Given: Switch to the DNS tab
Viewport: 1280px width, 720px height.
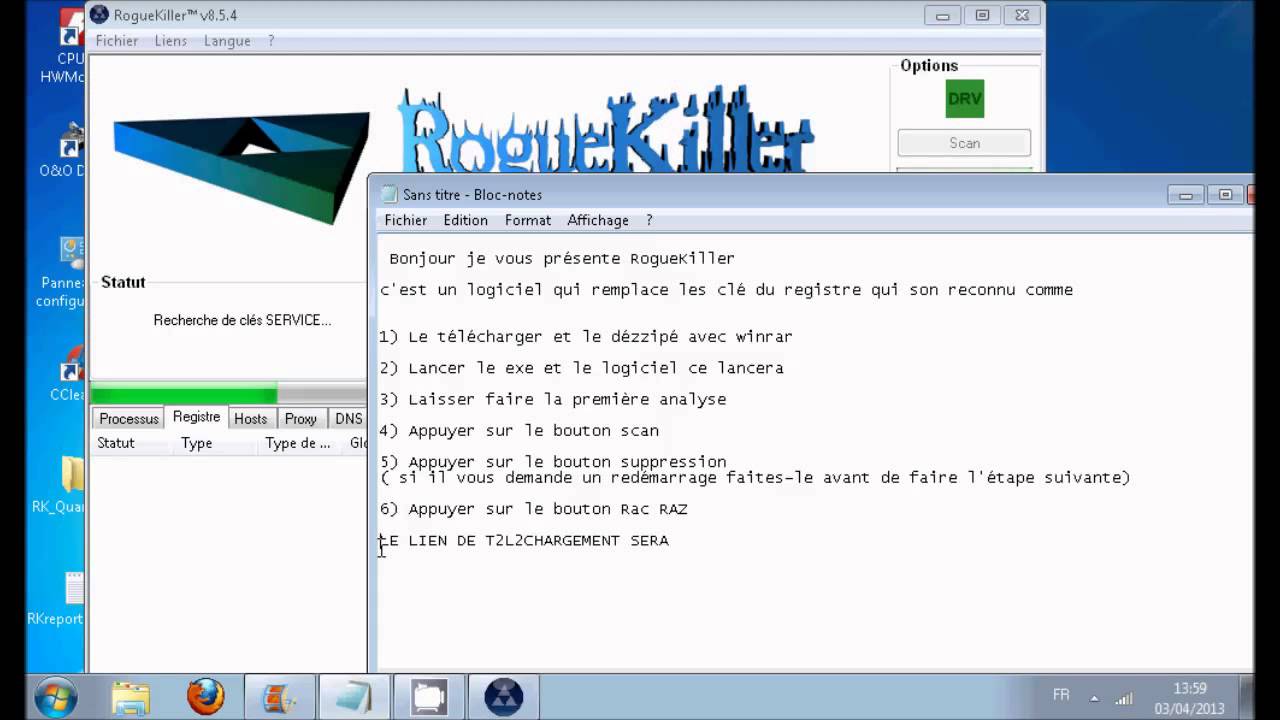Looking at the screenshot, I should pos(348,419).
